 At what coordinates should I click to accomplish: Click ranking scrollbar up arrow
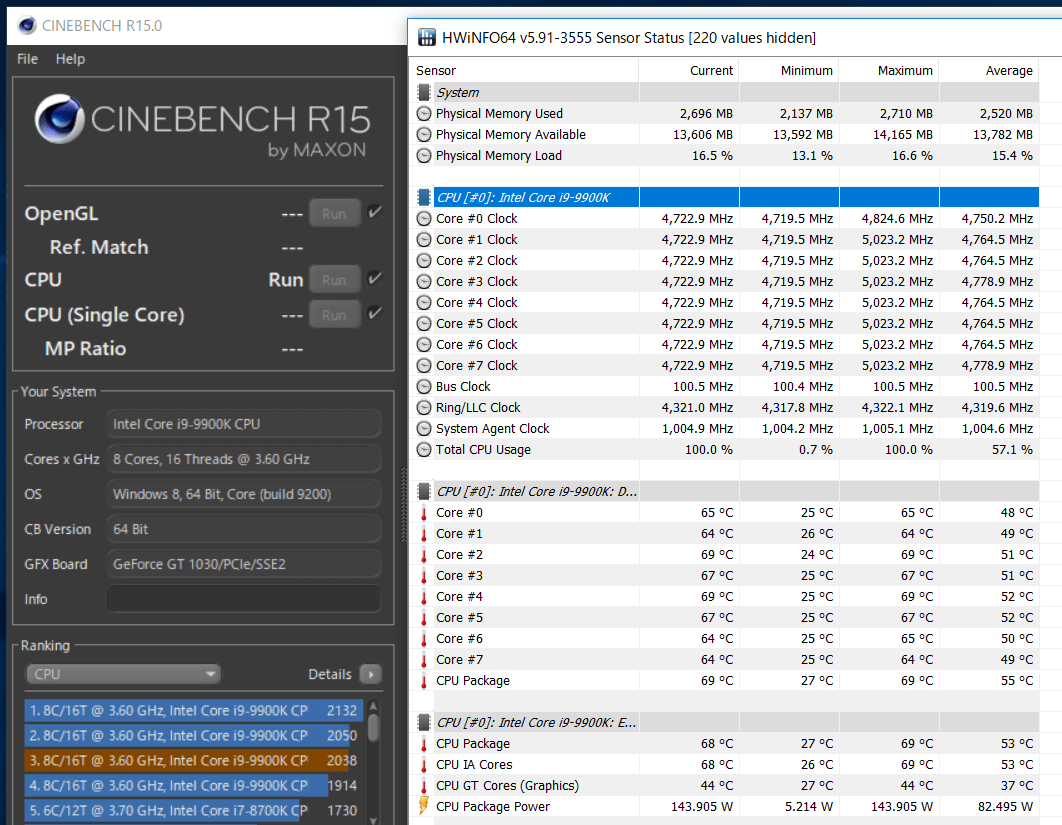[x=373, y=706]
